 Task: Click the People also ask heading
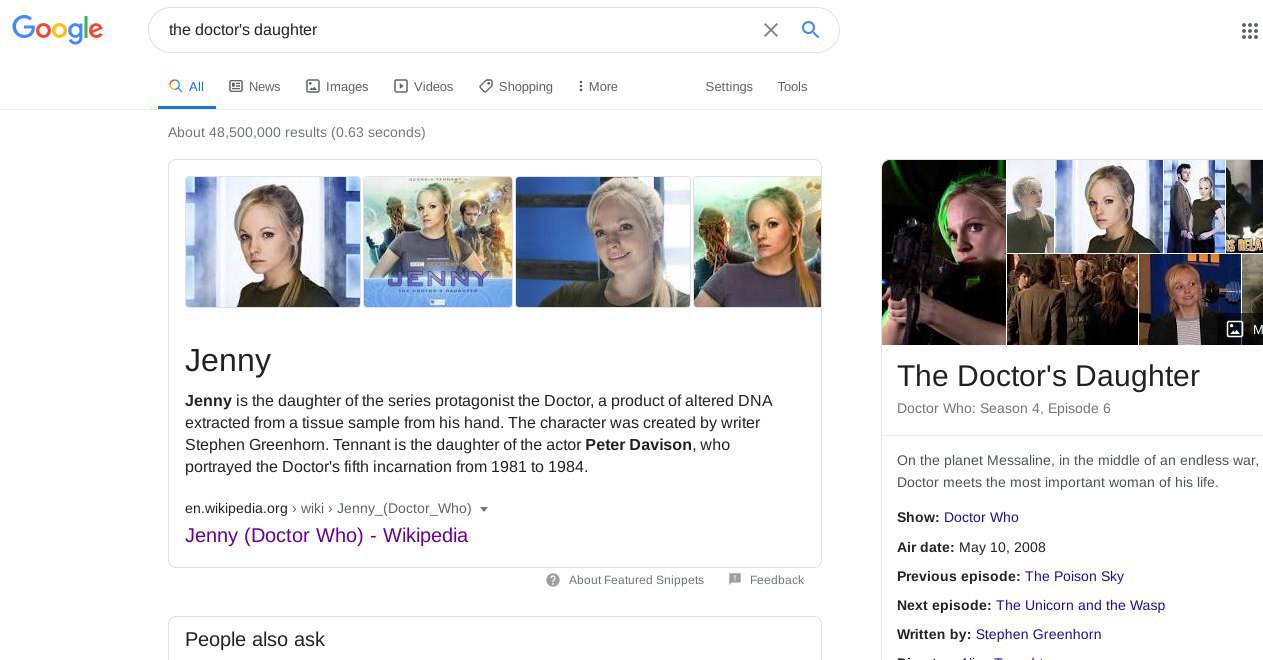pos(255,640)
